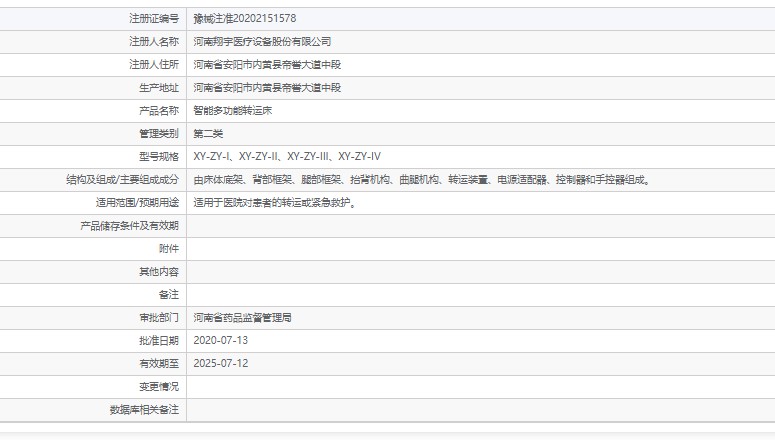Click the 附件 label
Screen dimensions: 775x440
(x=169, y=249)
